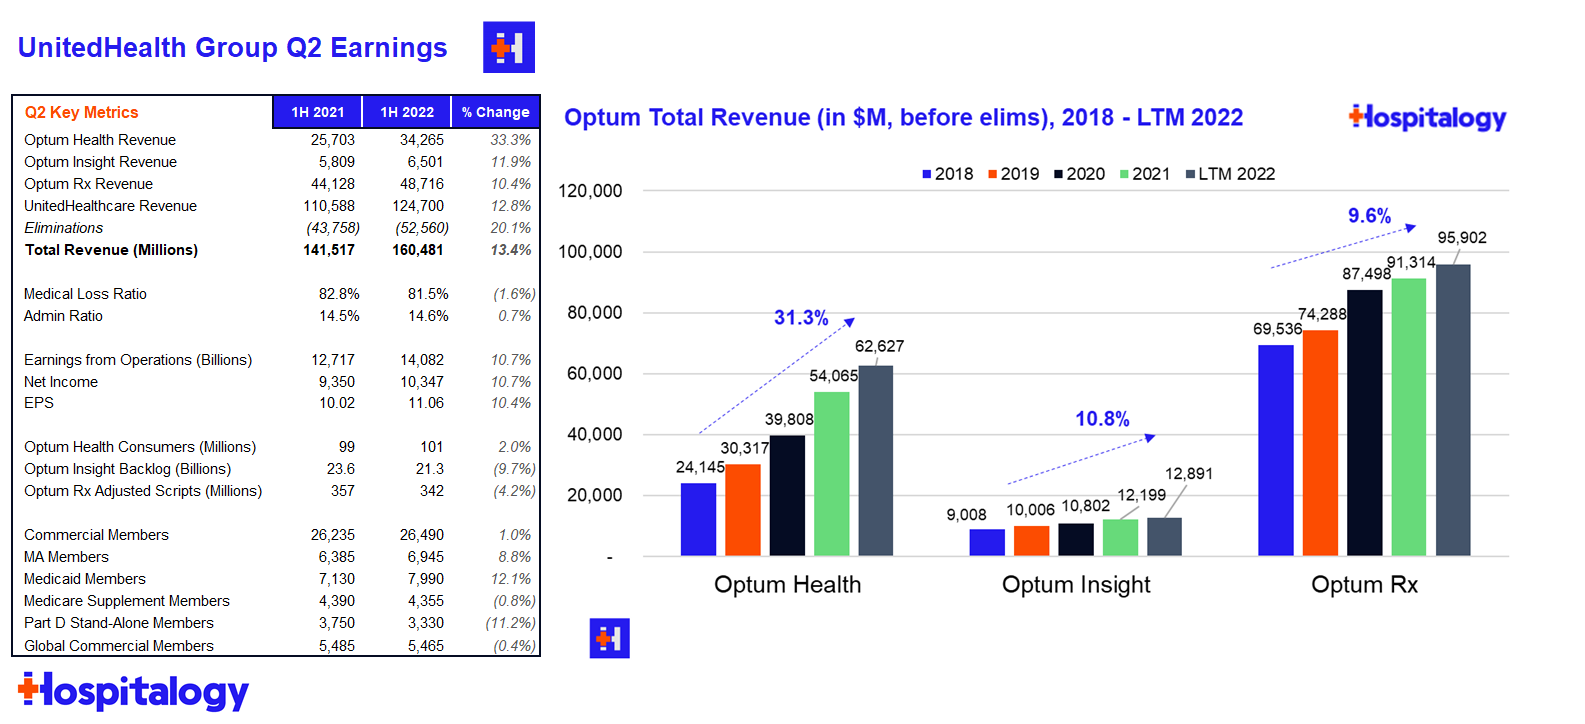Click the 1H 2022 column header
This screenshot has height=724, width=1585.
(406, 112)
